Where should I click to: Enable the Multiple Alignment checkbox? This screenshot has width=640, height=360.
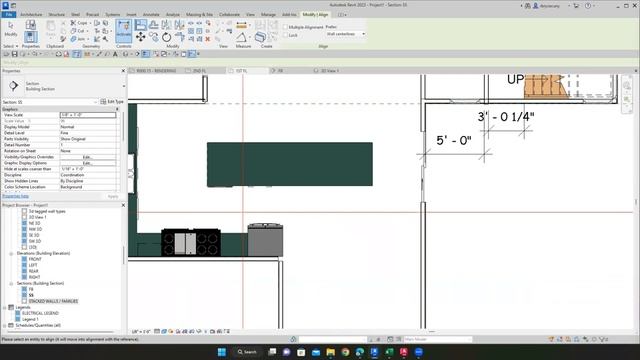tap(285, 27)
